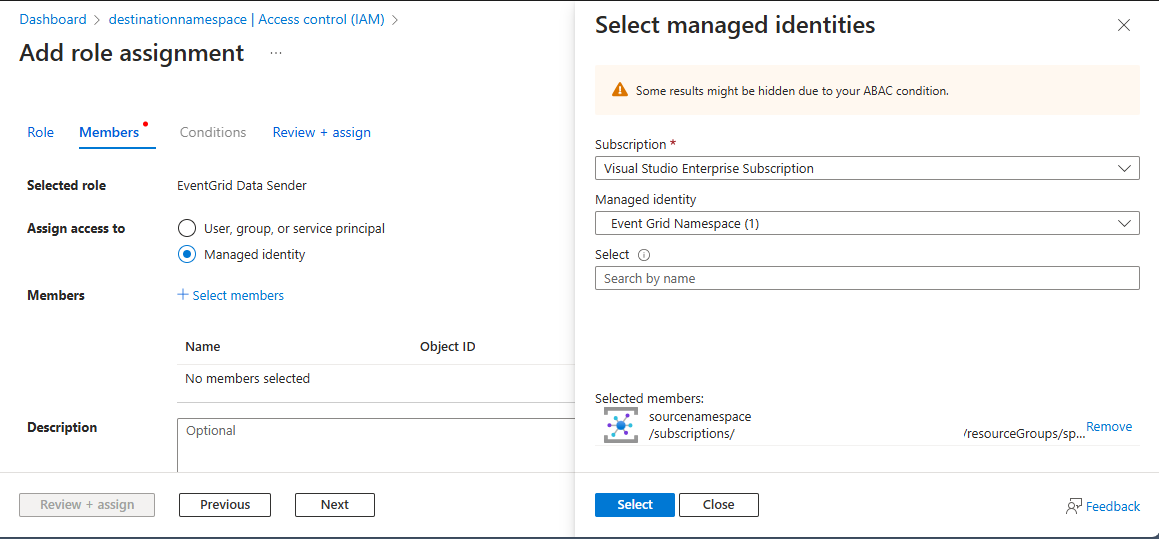1159x539 pixels.
Task: Select the Managed identity radio button
Action: point(187,254)
